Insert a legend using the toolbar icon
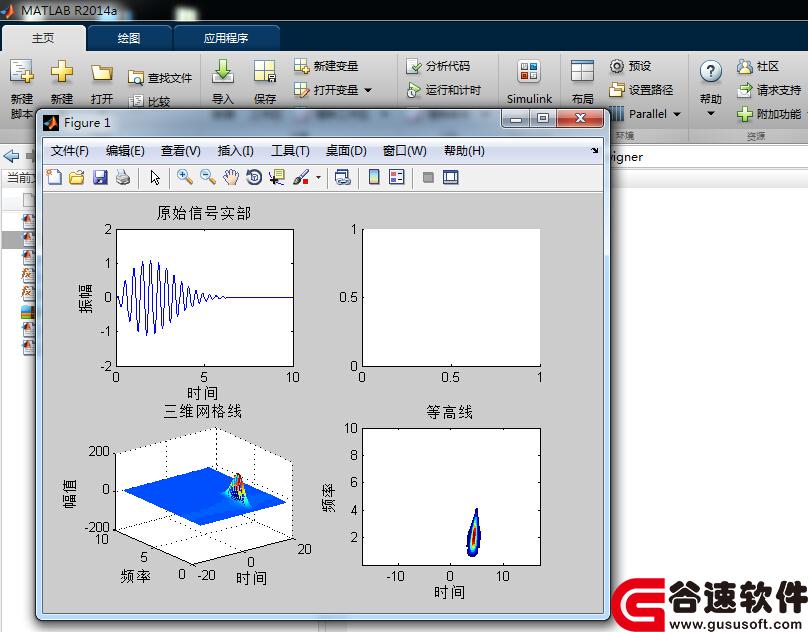 (397, 177)
